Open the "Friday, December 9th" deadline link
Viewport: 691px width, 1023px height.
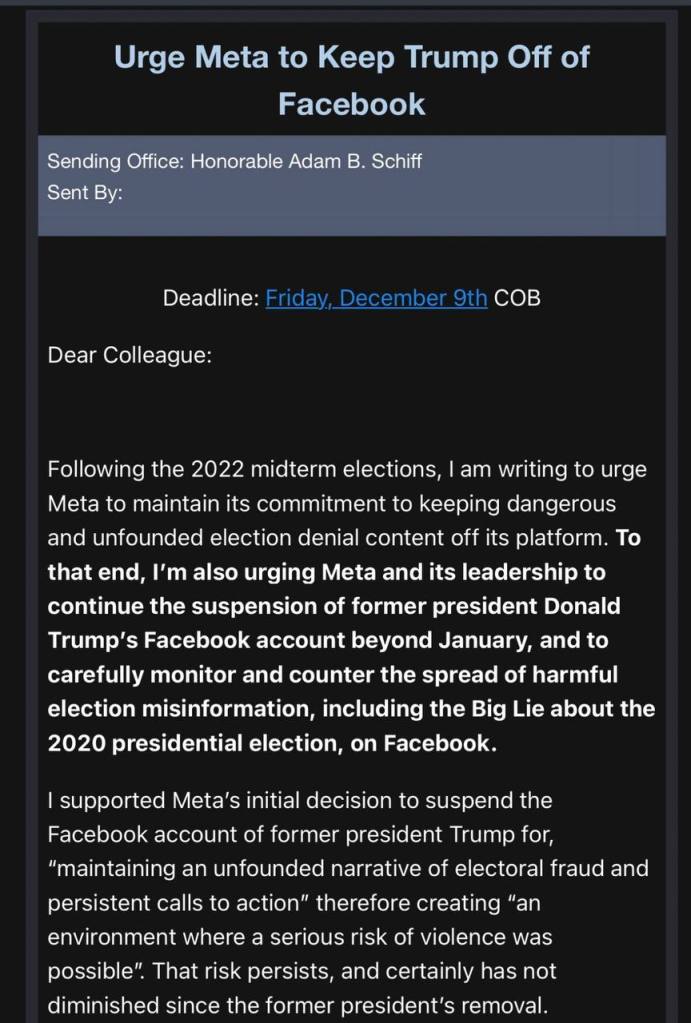pyautogui.click(x=376, y=298)
